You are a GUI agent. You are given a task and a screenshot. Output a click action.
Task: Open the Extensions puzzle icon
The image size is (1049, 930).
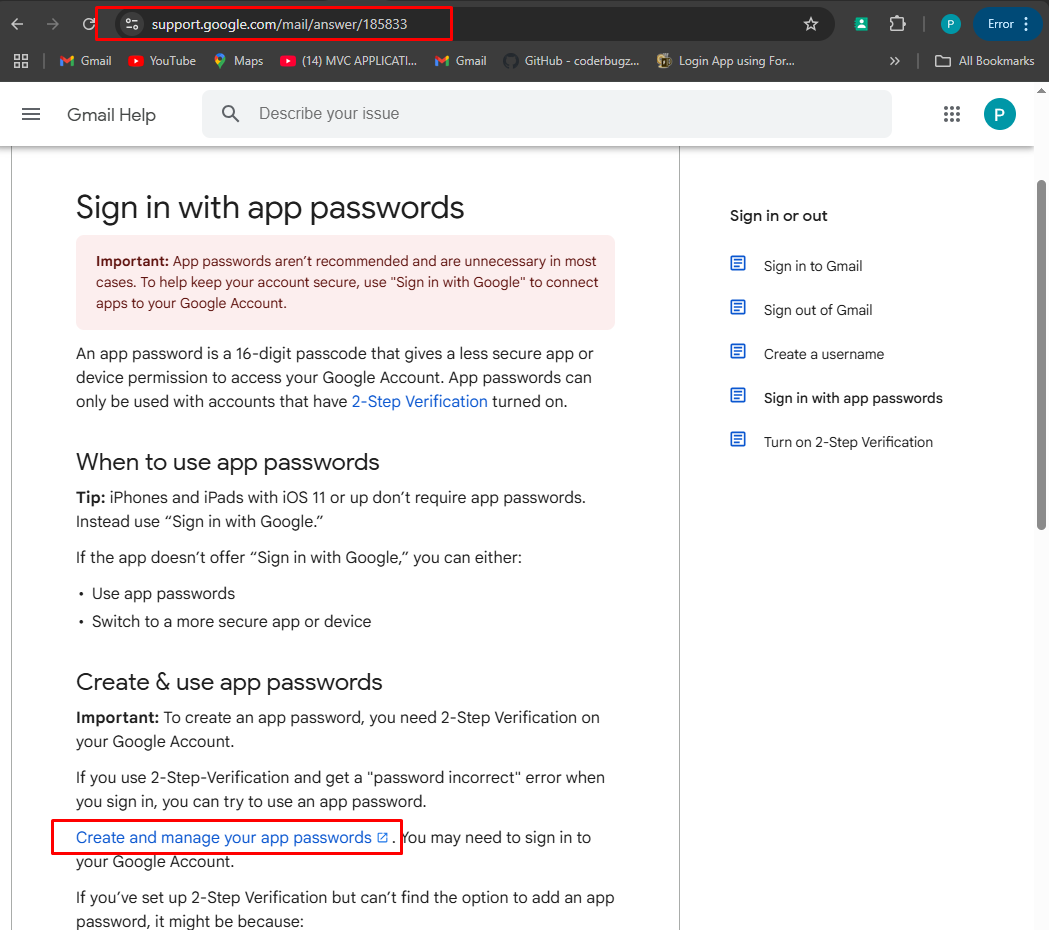(897, 24)
